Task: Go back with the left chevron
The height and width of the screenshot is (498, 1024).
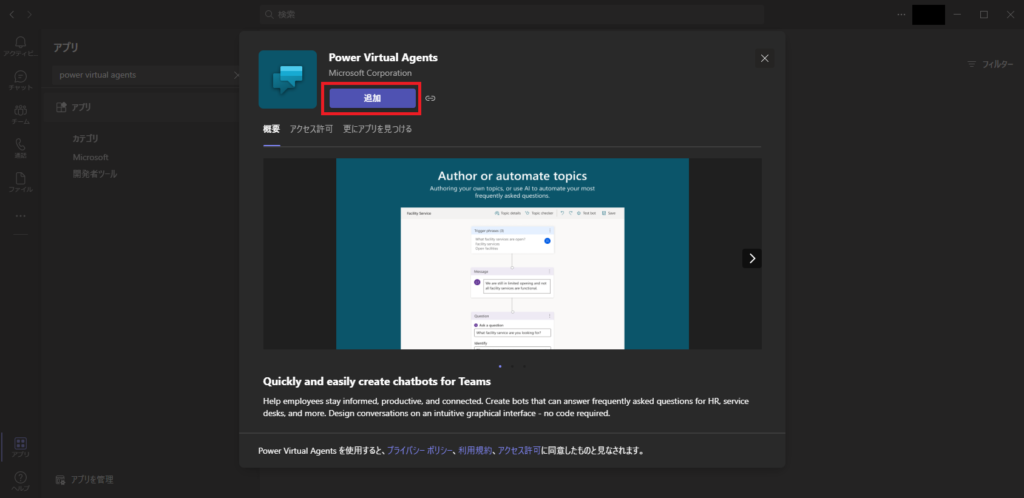Action: point(12,14)
